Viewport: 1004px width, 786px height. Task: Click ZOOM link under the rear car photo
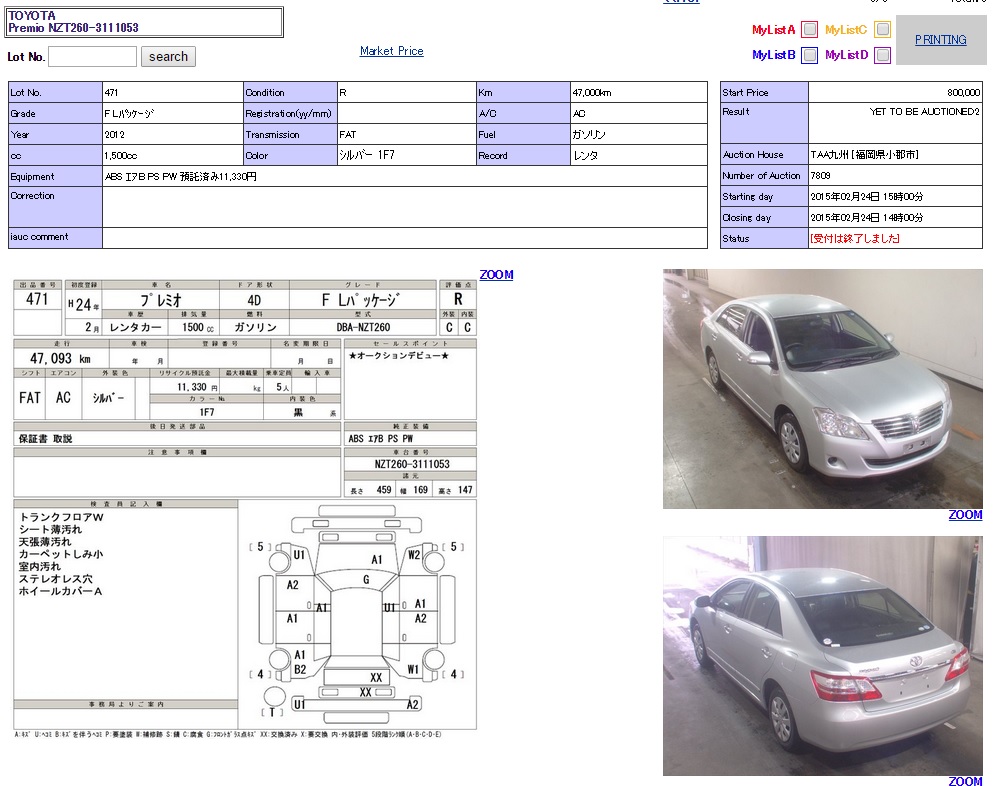pos(965,781)
